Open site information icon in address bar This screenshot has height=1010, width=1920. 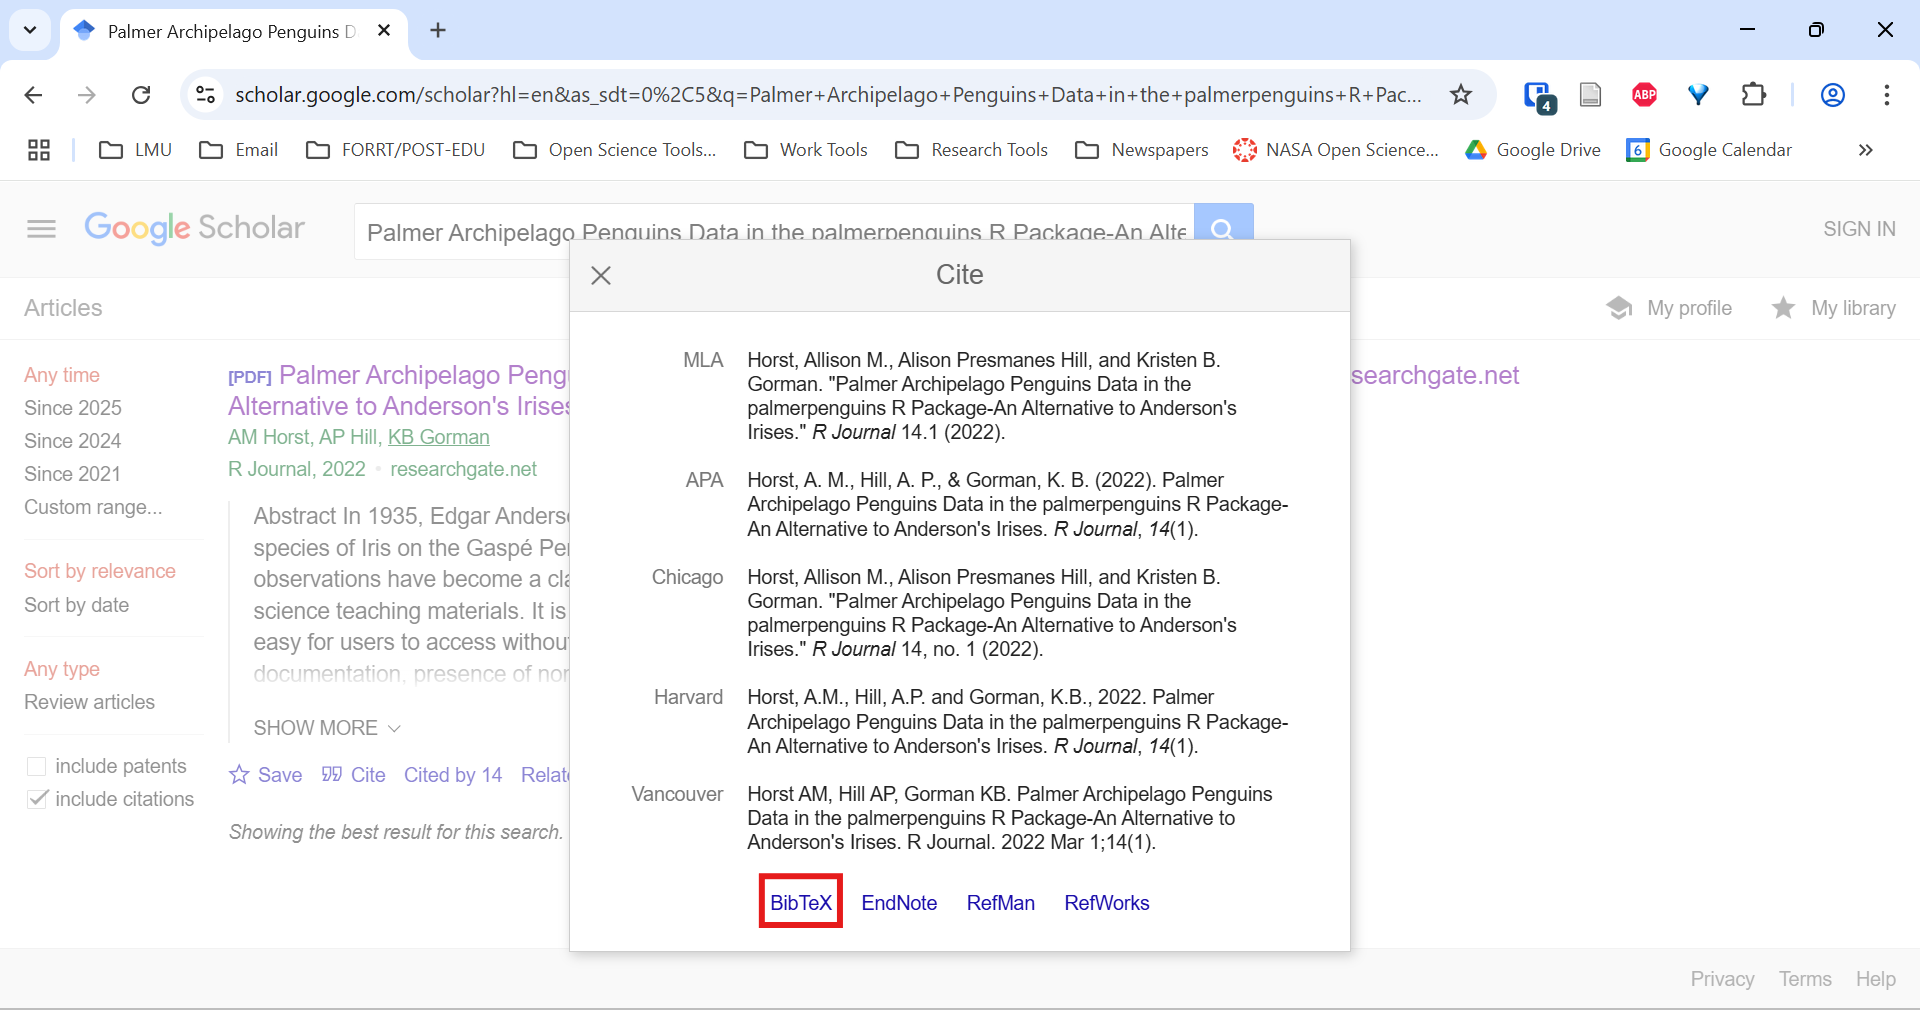coord(205,95)
